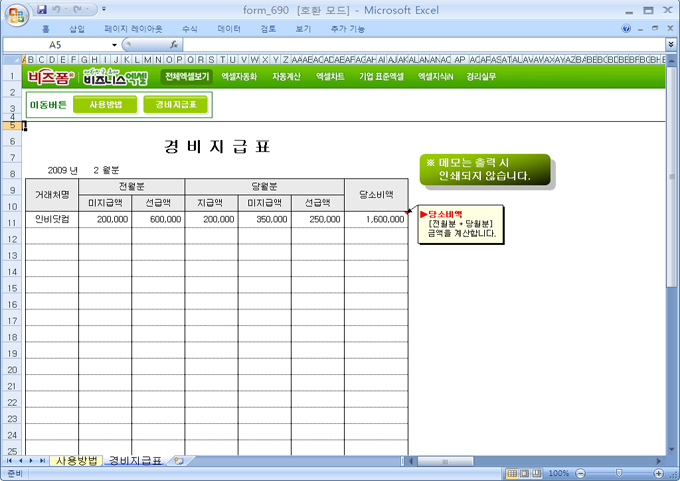The width and height of the screenshot is (680, 481).
Task: Click the 경 비 지 급 표 title
Action: [217, 147]
